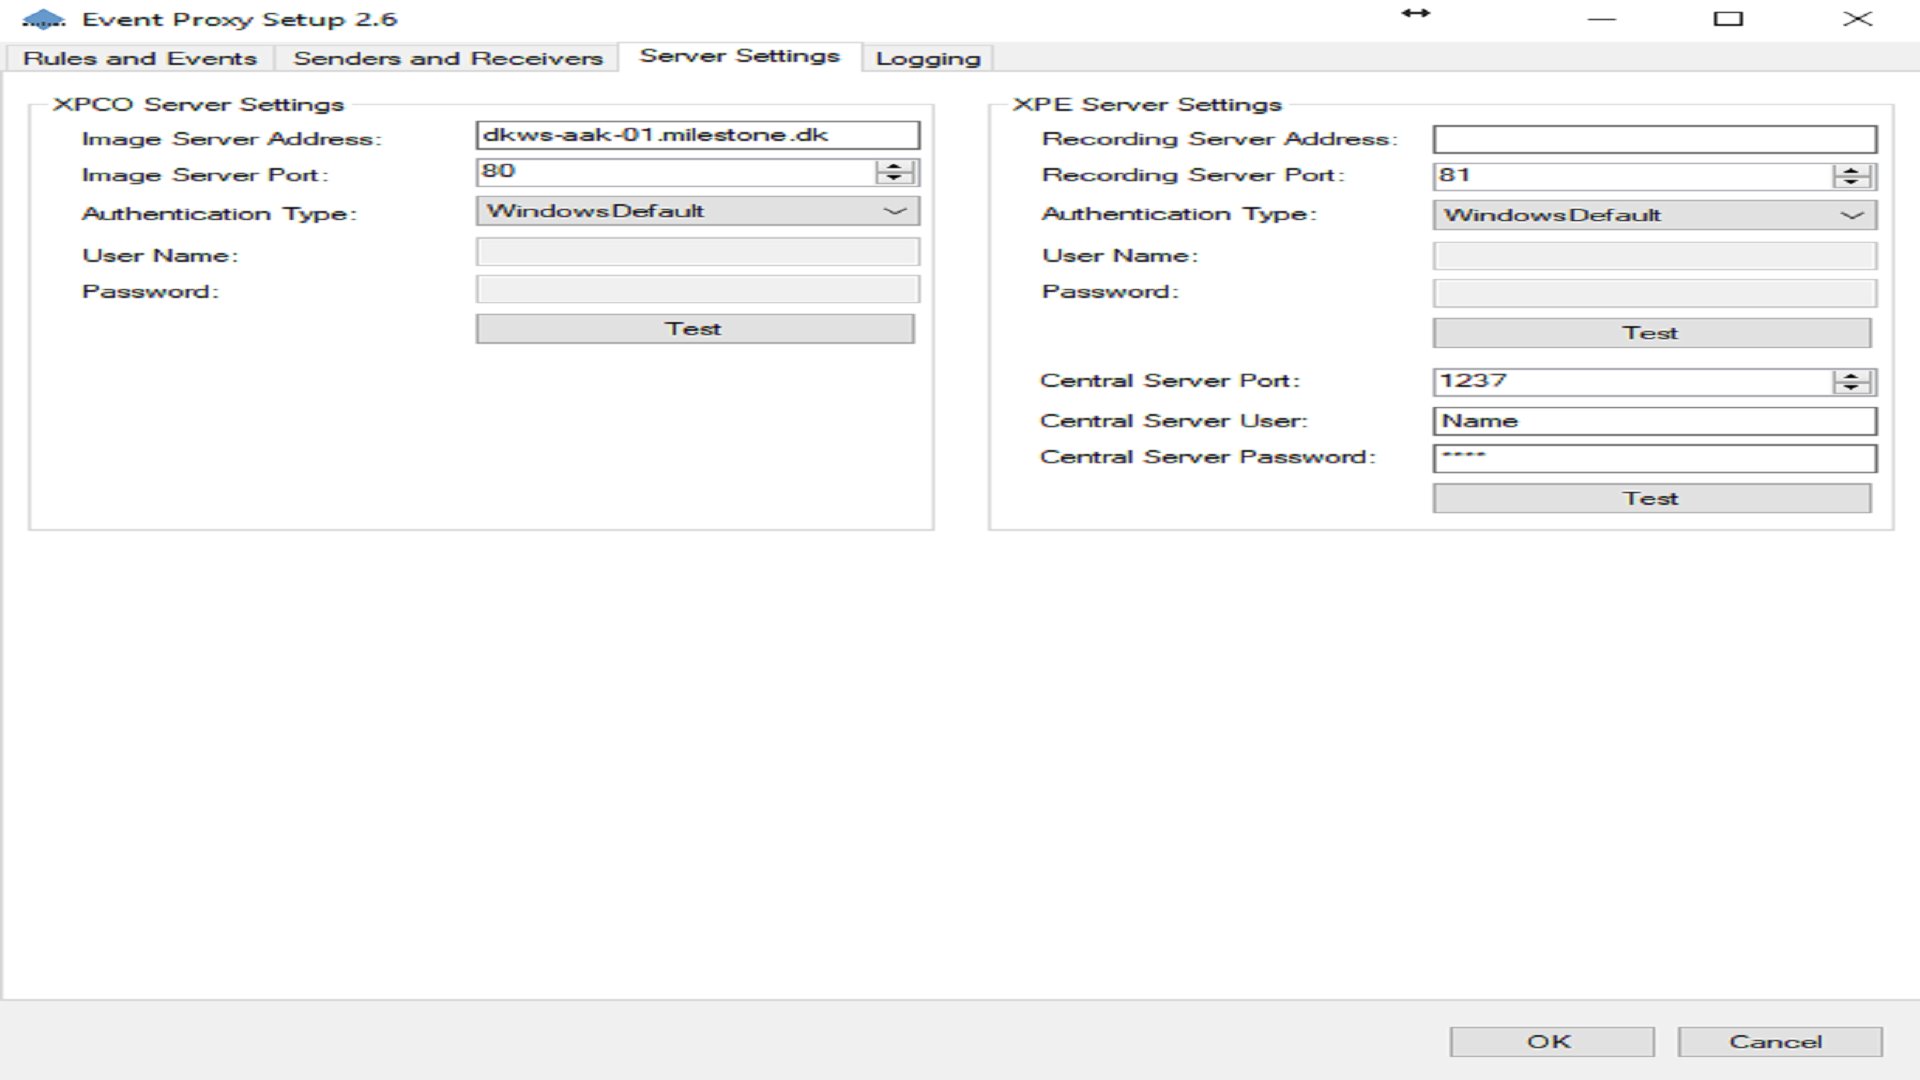This screenshot has width=1920, height=1080.
Task: Click the Central Server Port field
Action: pyautogui.click(x=1633, y=382)
